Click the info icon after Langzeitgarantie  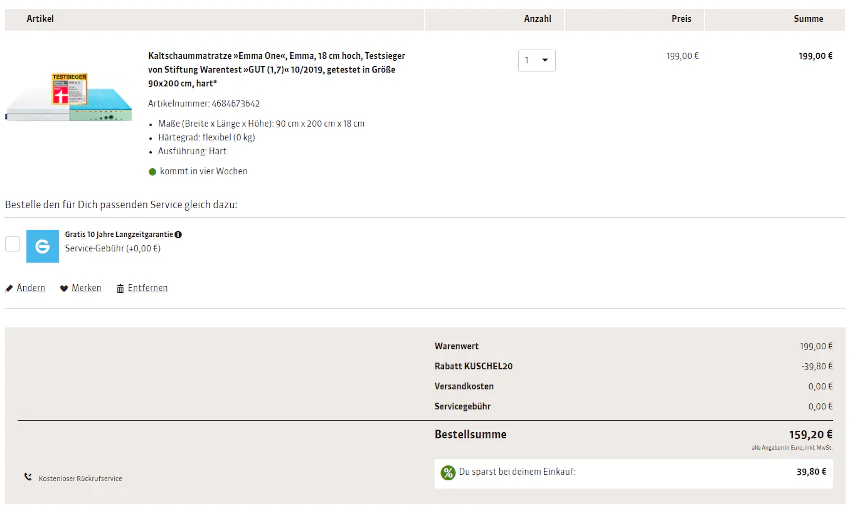tap(178, 234)
